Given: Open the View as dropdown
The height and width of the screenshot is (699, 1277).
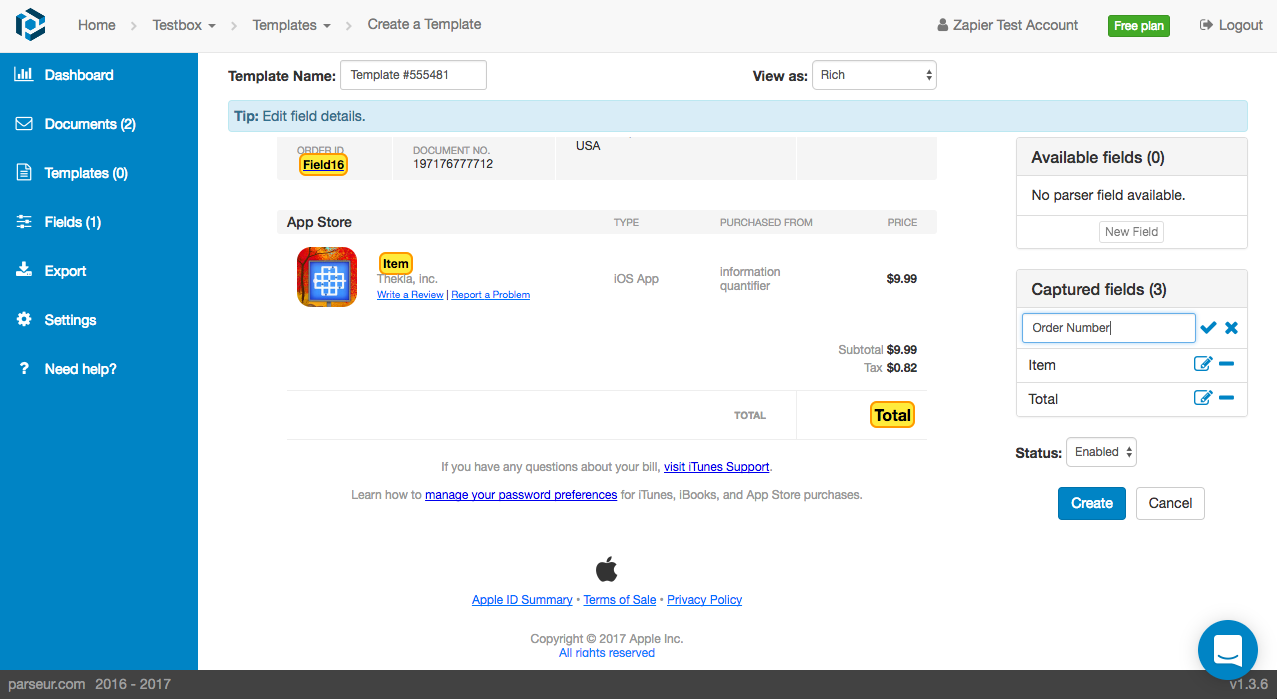Looking at the screenshot, I should pyautogui.click(x=874, y=75).
